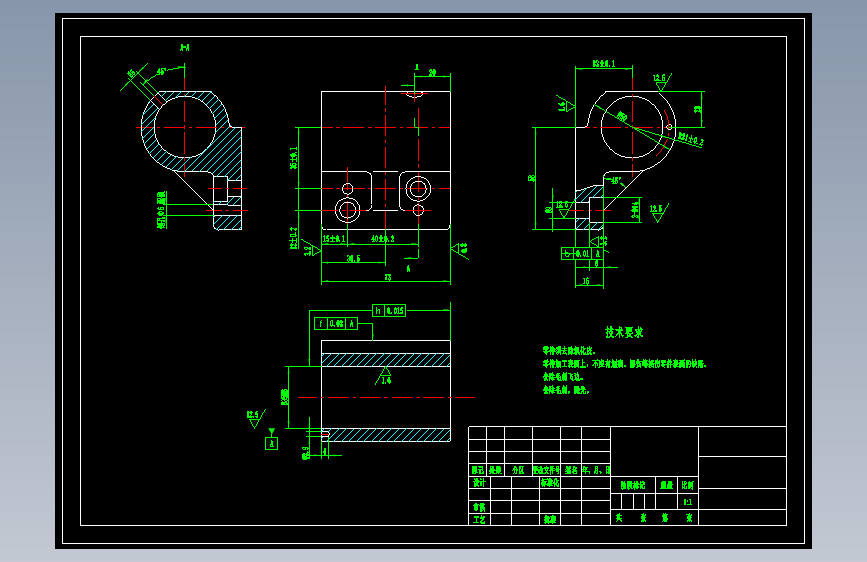Click the 共 张 第 张 sheet count row
The image size is (867, 562).
click(655, 518)
